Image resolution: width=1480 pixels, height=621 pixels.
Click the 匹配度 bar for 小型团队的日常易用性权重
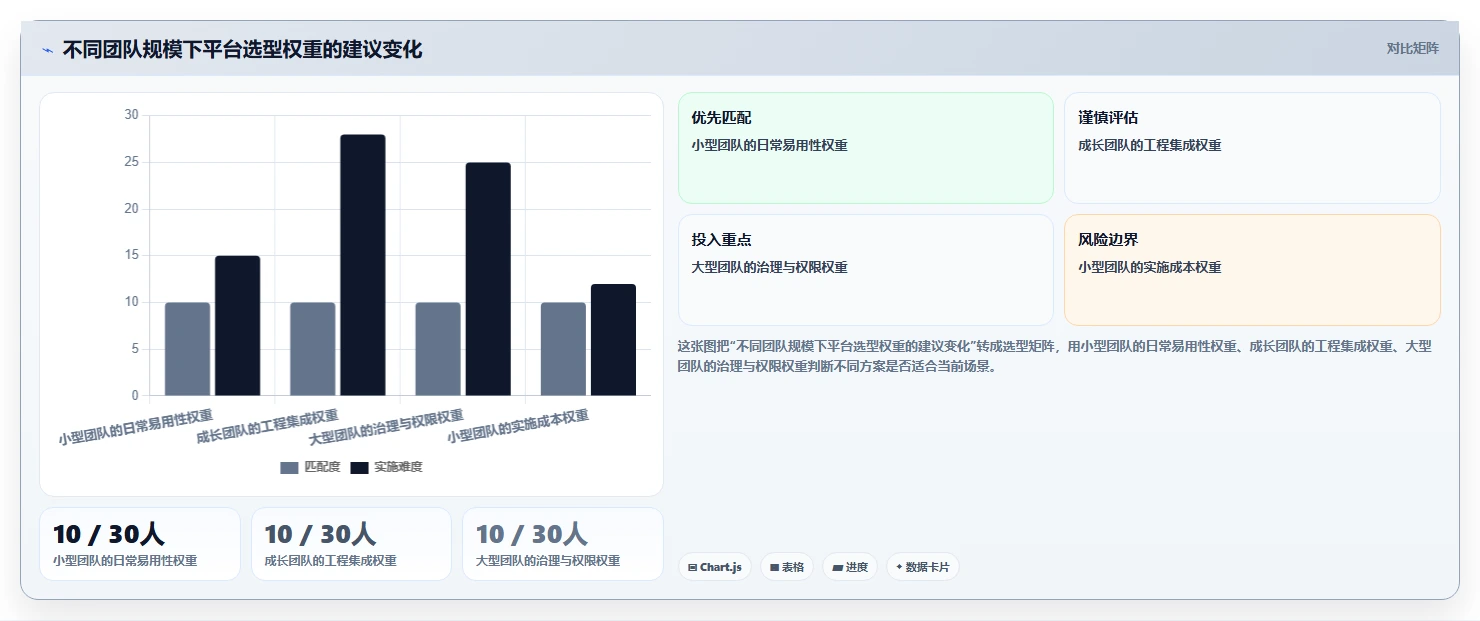pyautogui.click(x=187, y=349)
